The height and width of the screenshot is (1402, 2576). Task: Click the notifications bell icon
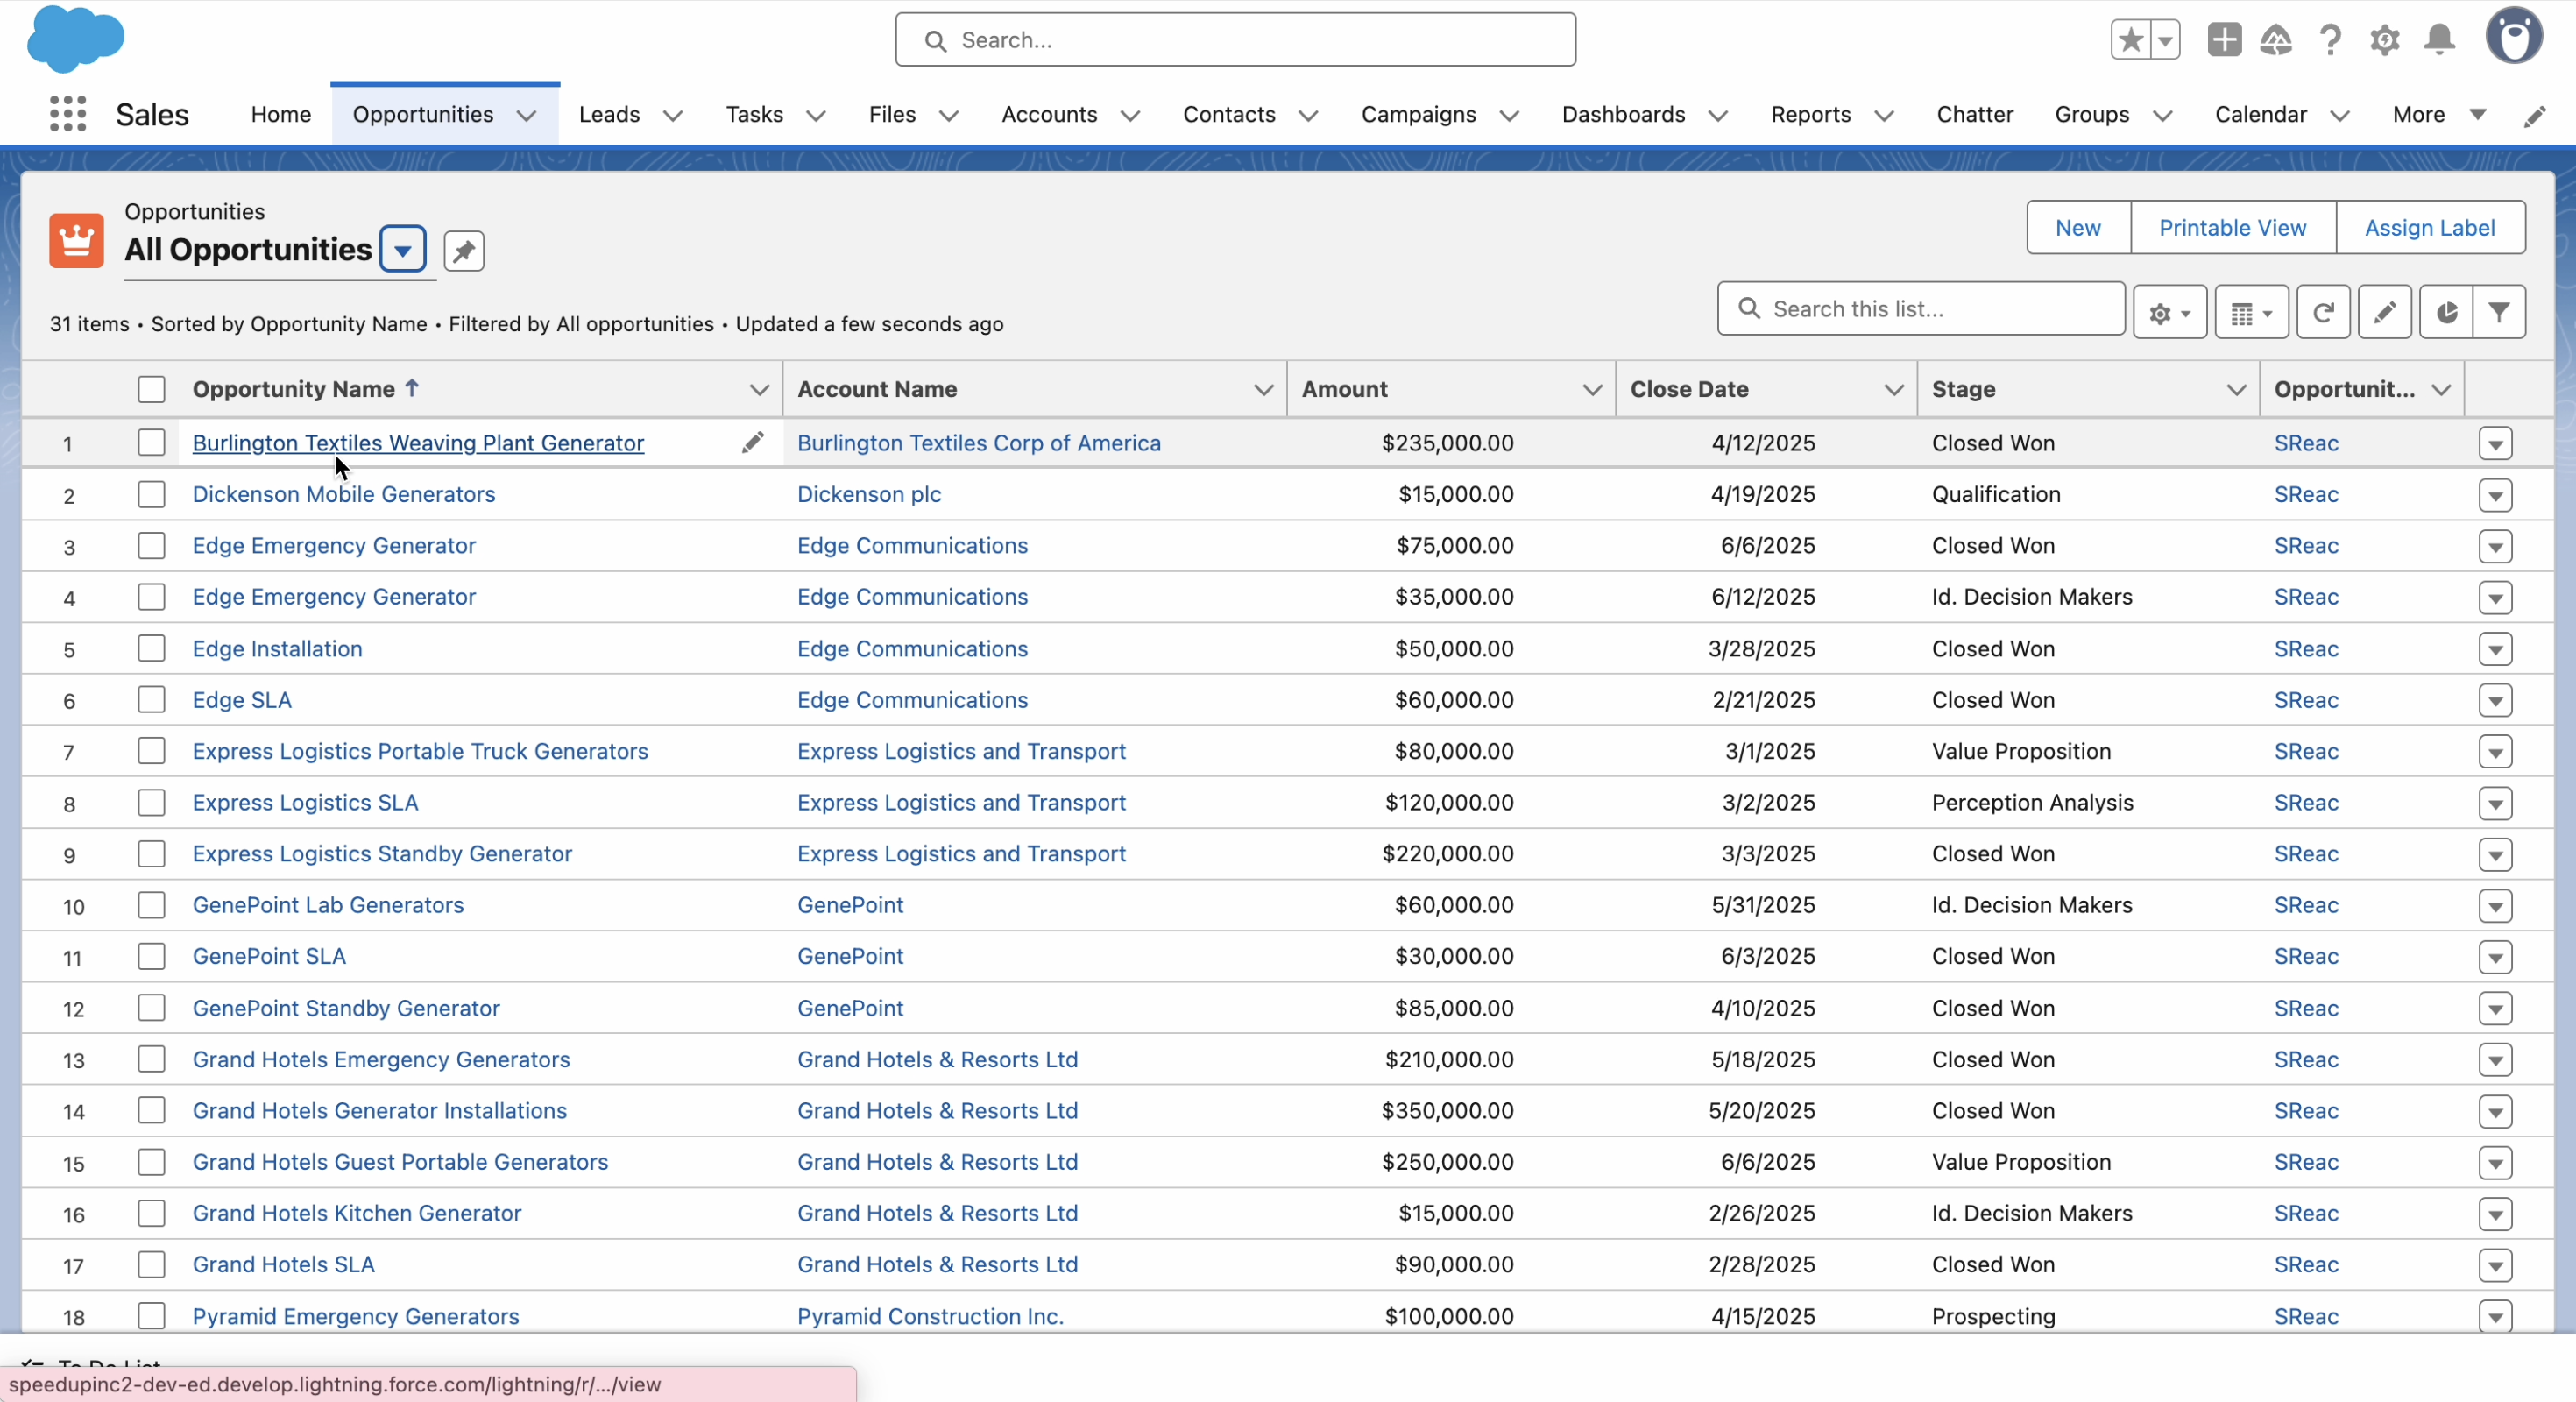[x=2439, y=40]
